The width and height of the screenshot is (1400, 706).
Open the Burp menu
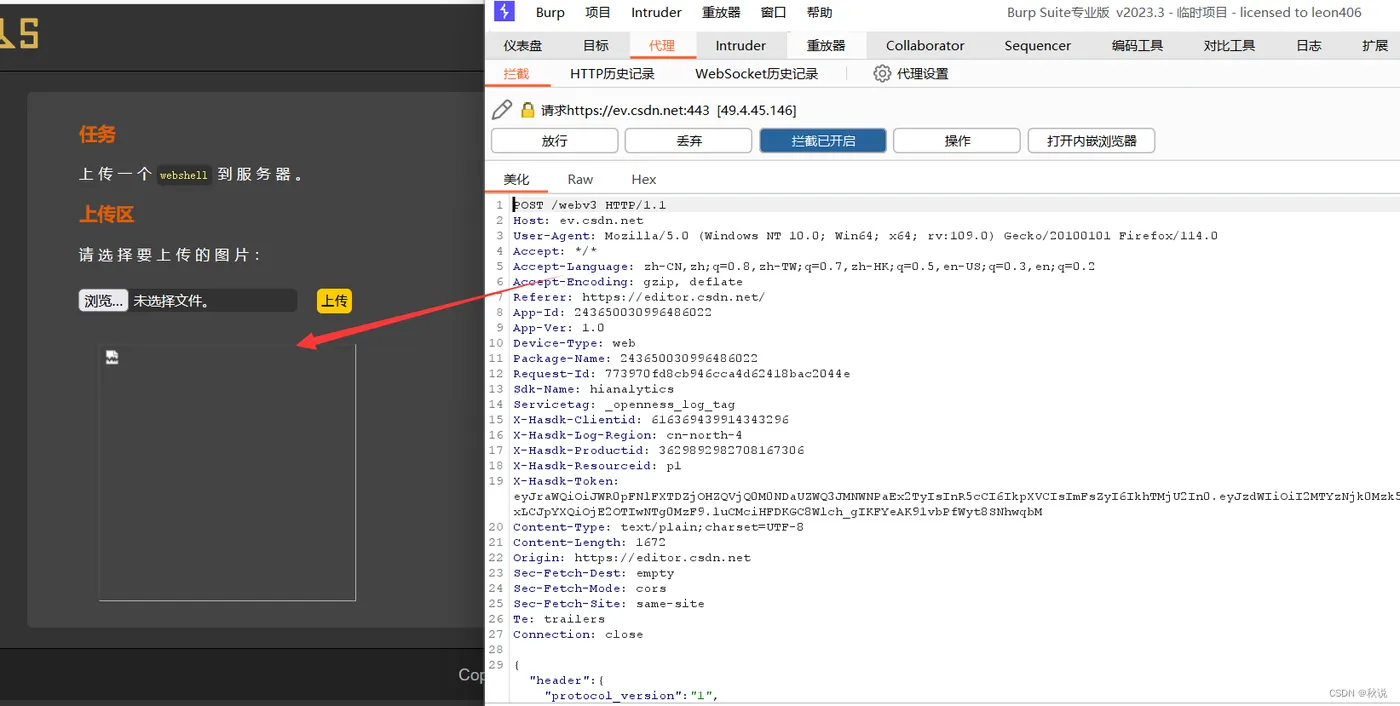pos(550,13)
